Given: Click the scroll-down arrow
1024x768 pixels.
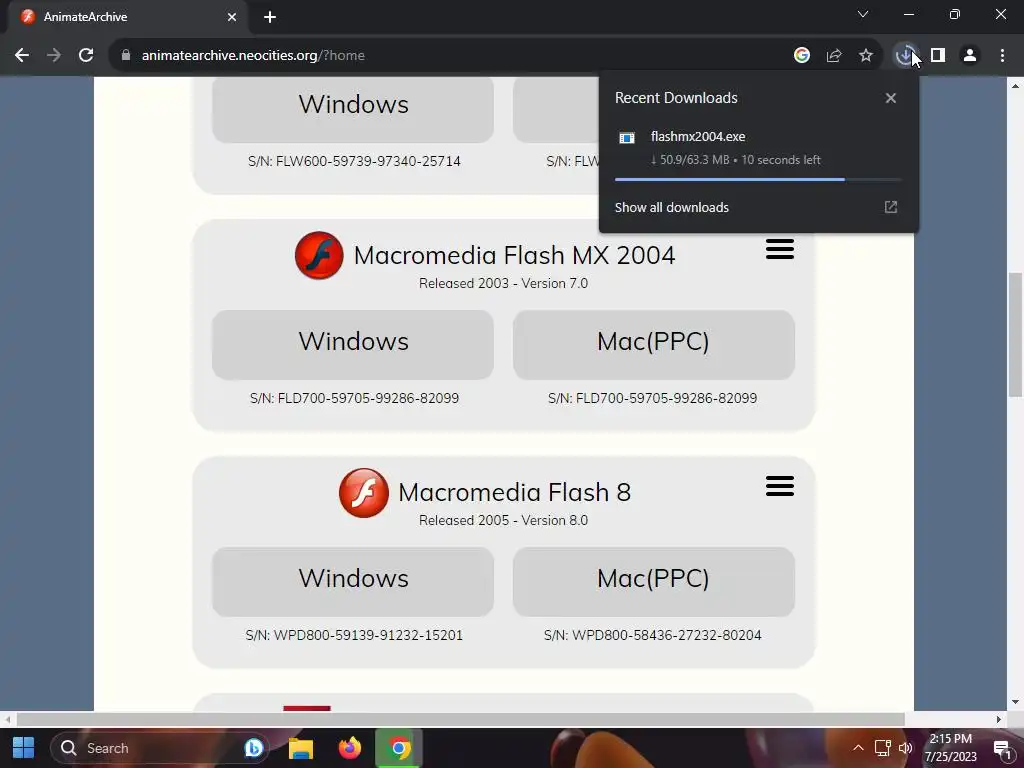Looking at the screenshot, I should [x=1015, y=703].
